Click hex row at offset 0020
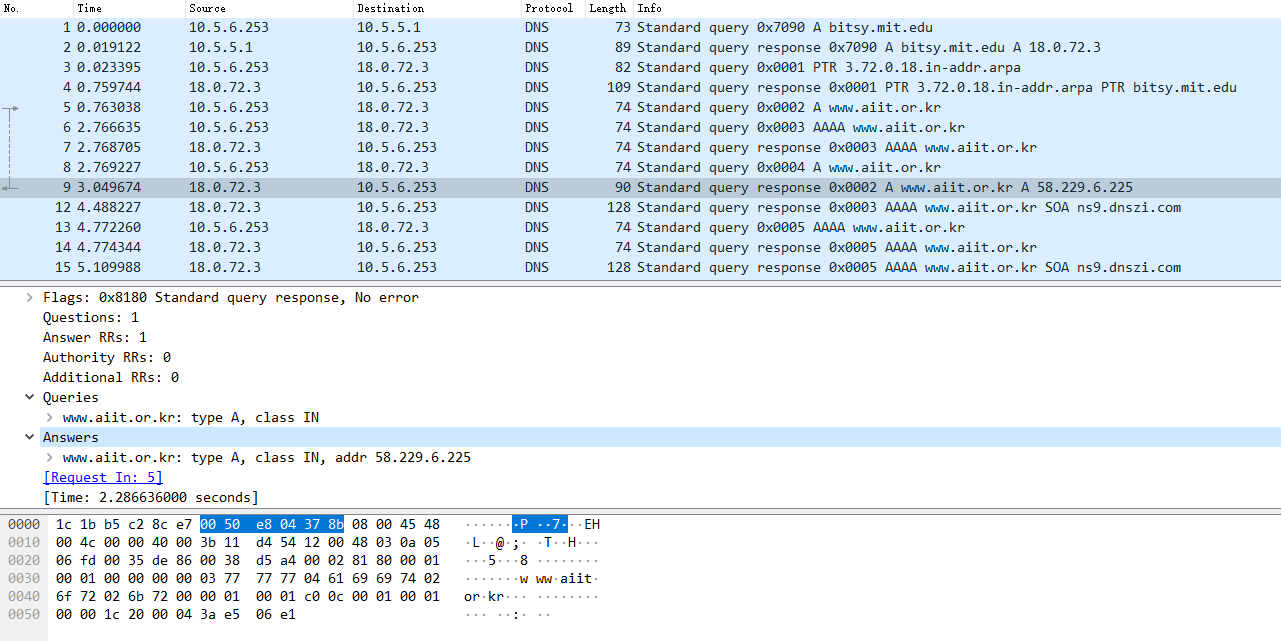The width and height of the screenshot is (1281, 641). [248, 560]
